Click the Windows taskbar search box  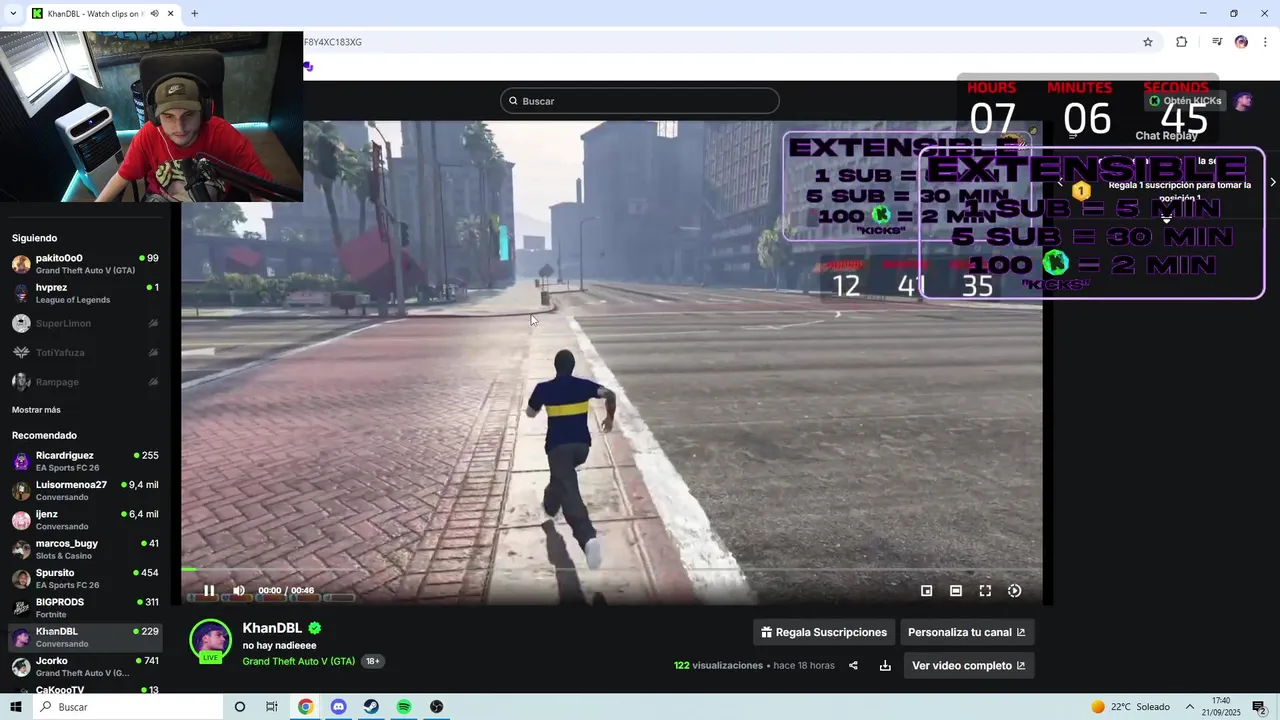pyautogui.click(x=127, y=707)
